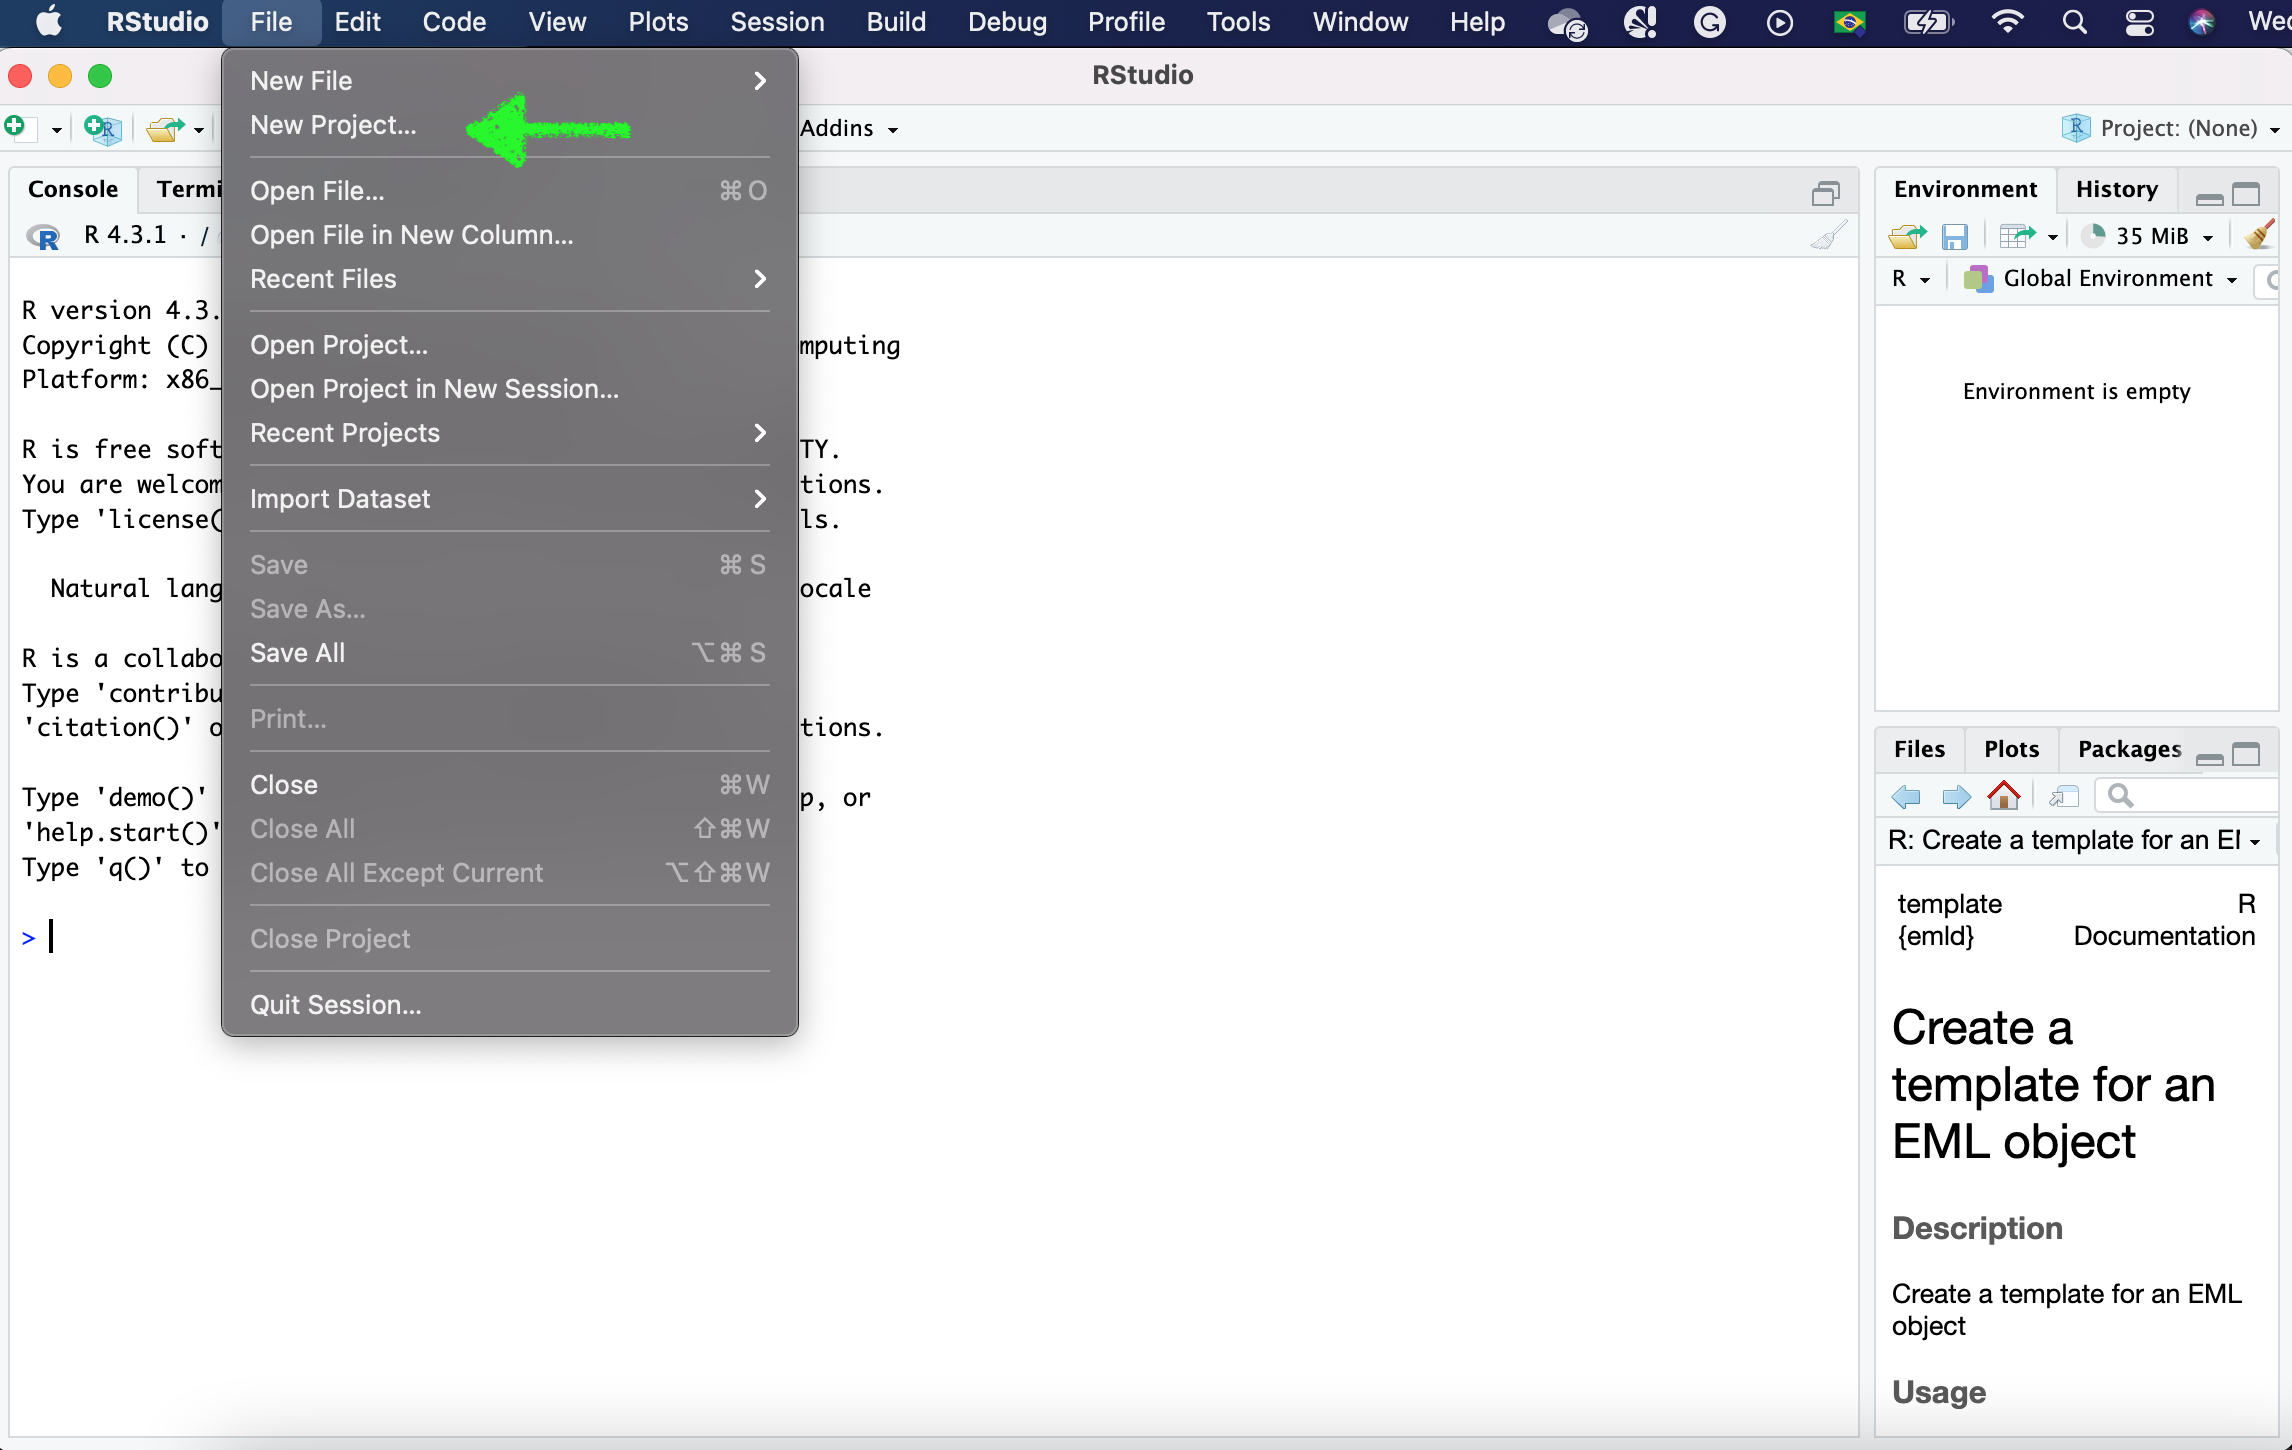Open the Global Environment dropdown
This screenshot has width=2292, height=1450.
tap(2100, 279)
